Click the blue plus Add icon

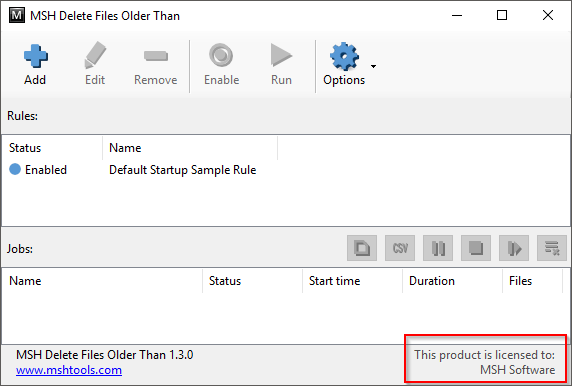[x=35, y=56]
